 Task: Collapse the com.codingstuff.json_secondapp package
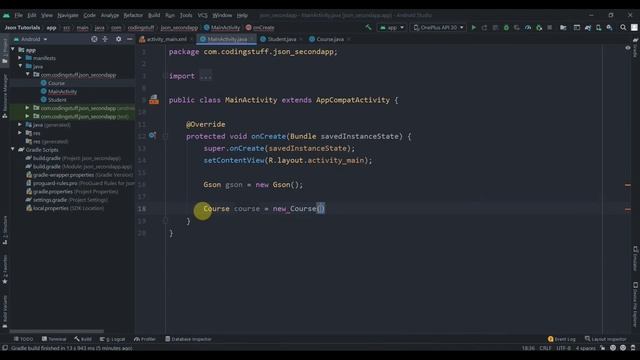[x=28, y=75]
